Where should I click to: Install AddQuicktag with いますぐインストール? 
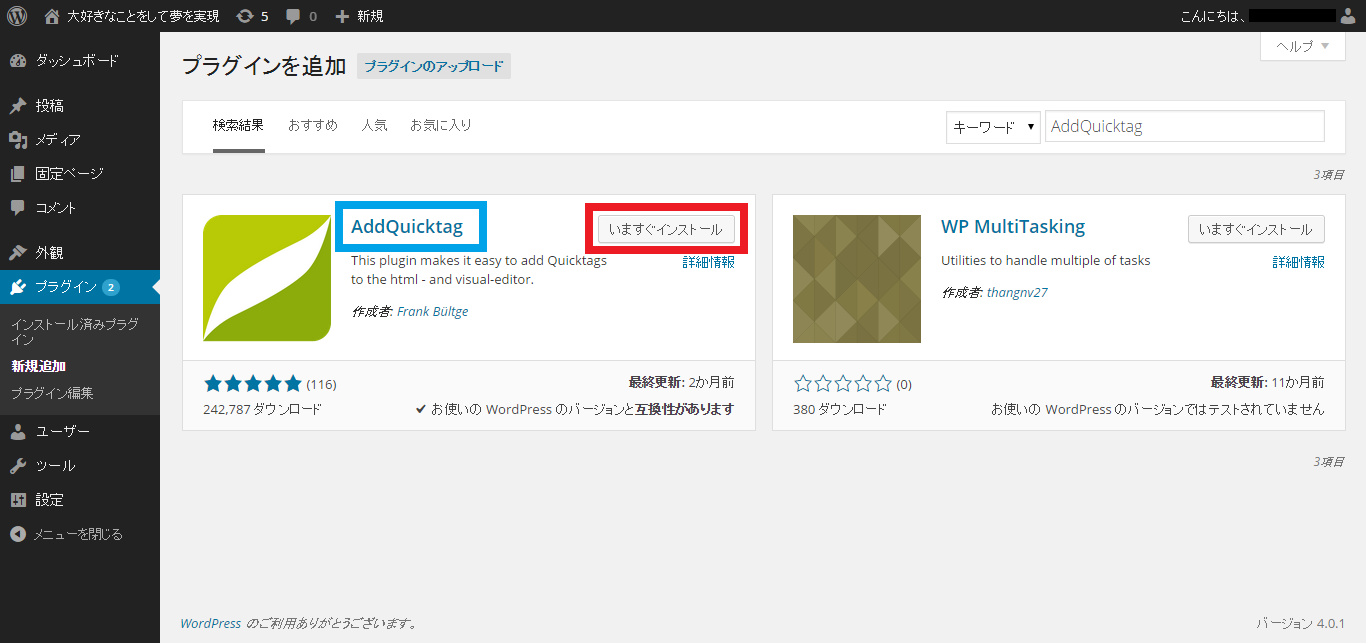click(x=666, y=229)
